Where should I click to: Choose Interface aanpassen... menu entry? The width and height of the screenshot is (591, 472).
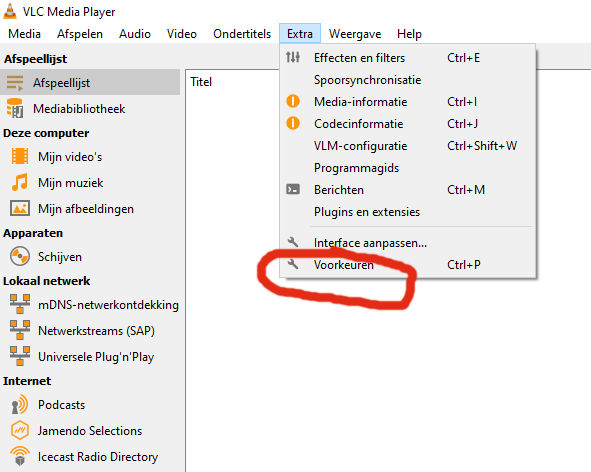408,242
